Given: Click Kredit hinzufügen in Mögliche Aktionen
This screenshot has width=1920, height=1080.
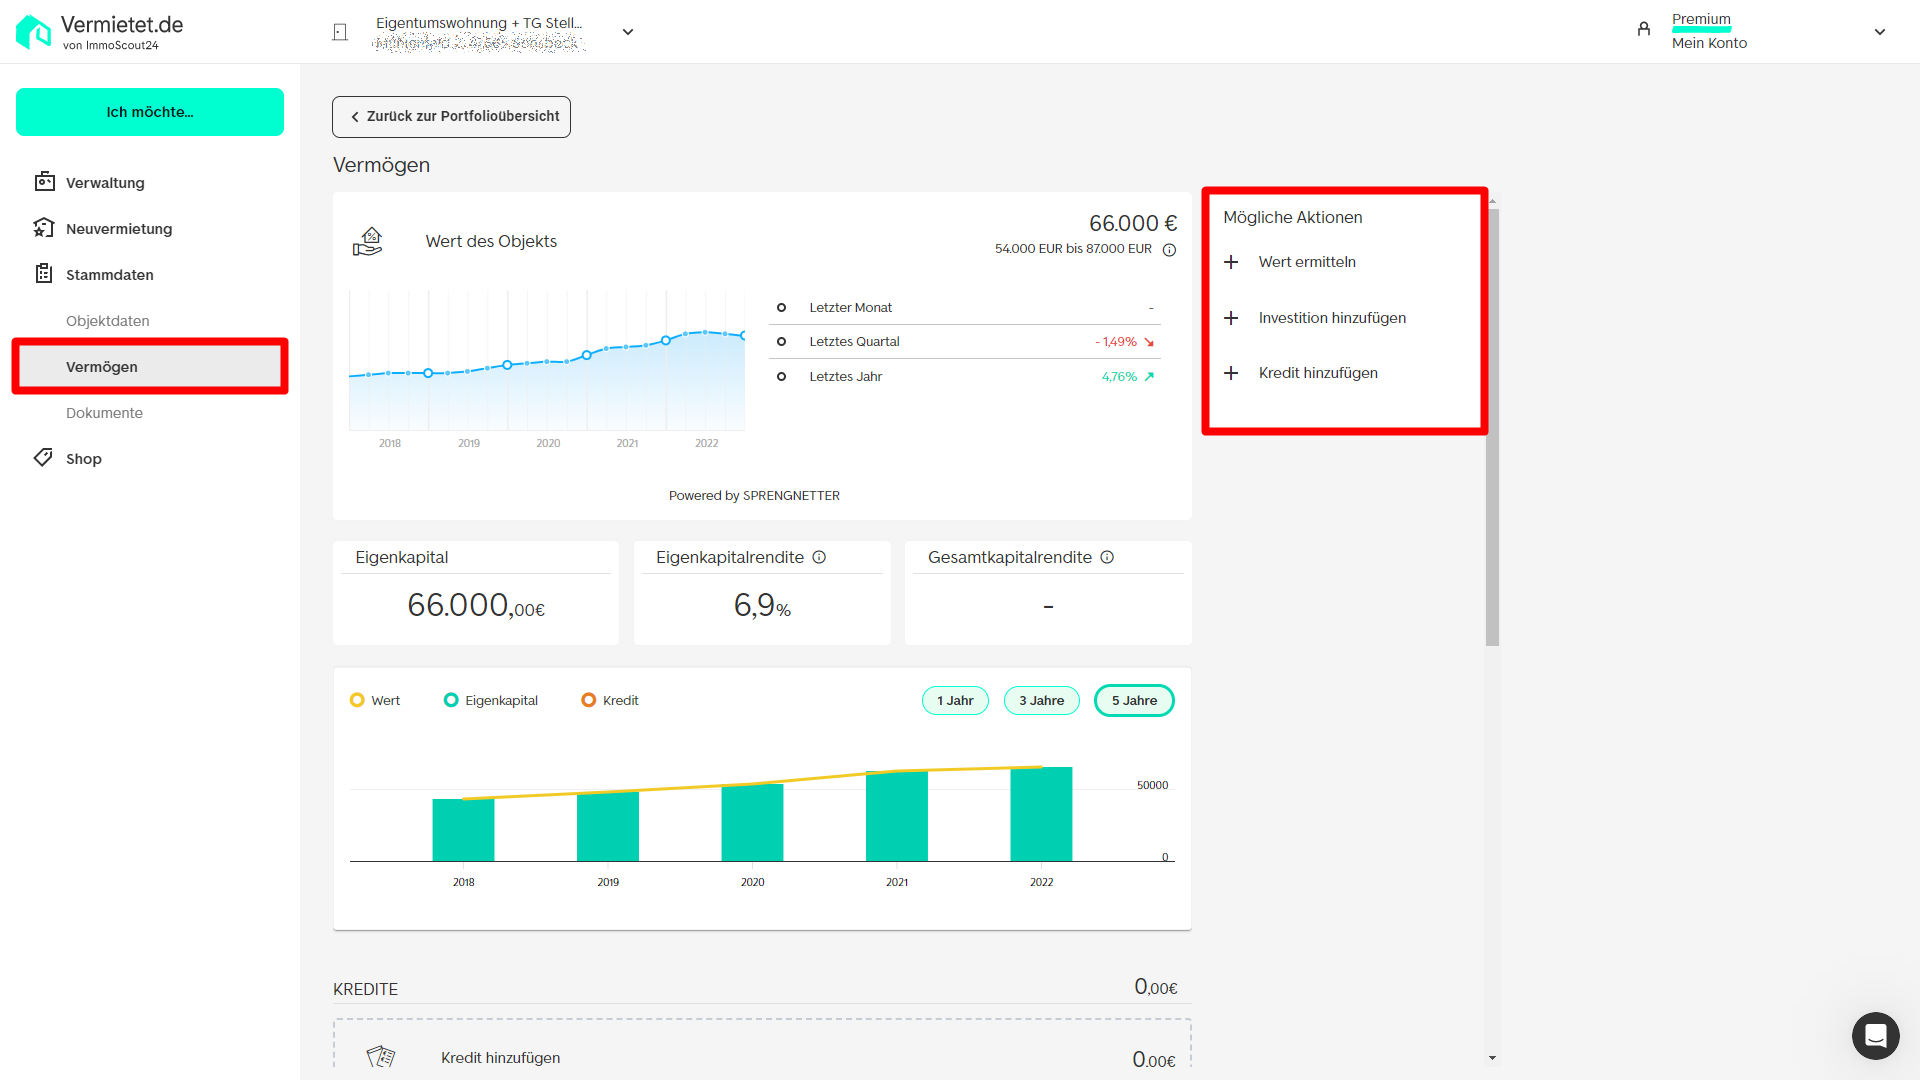Looking at the screenshot, I should 1318,373.
